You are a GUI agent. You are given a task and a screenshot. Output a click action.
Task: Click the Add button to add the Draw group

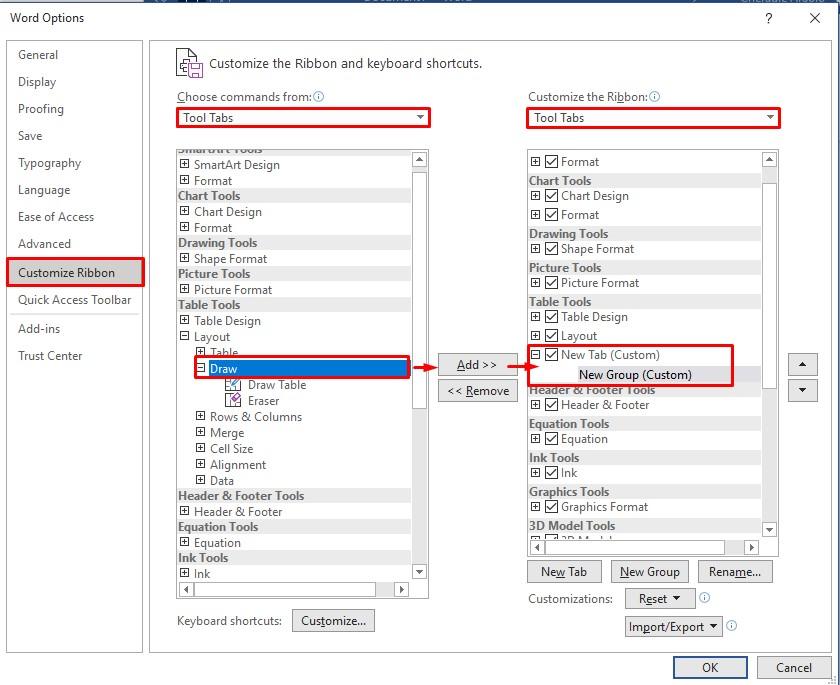pyautogui.click(x=477, y=366)
